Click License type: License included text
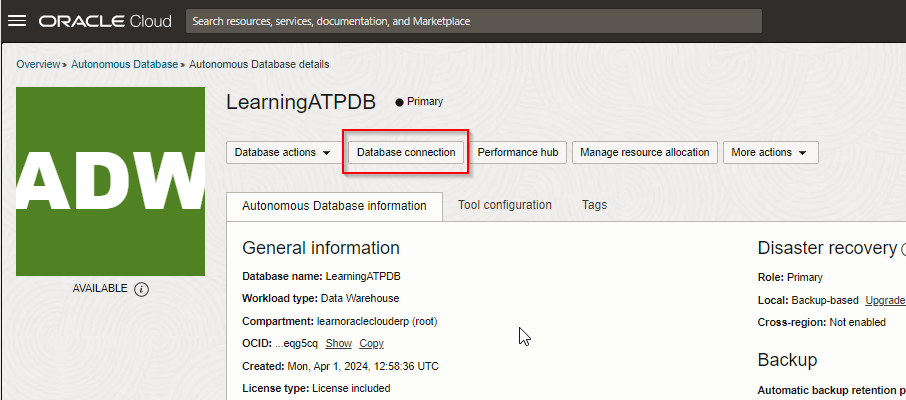The image size is (906, 400). tap(316, 388)
